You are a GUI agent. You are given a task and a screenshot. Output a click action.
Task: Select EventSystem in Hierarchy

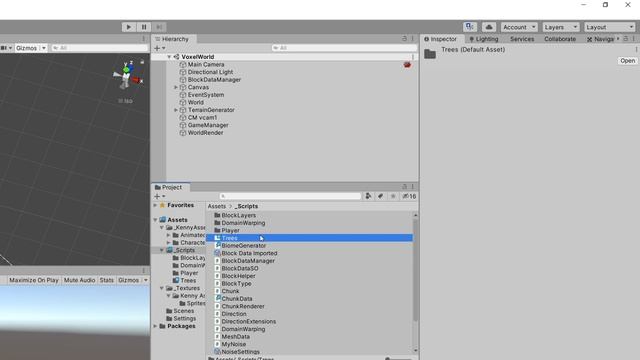pos(206,95)
